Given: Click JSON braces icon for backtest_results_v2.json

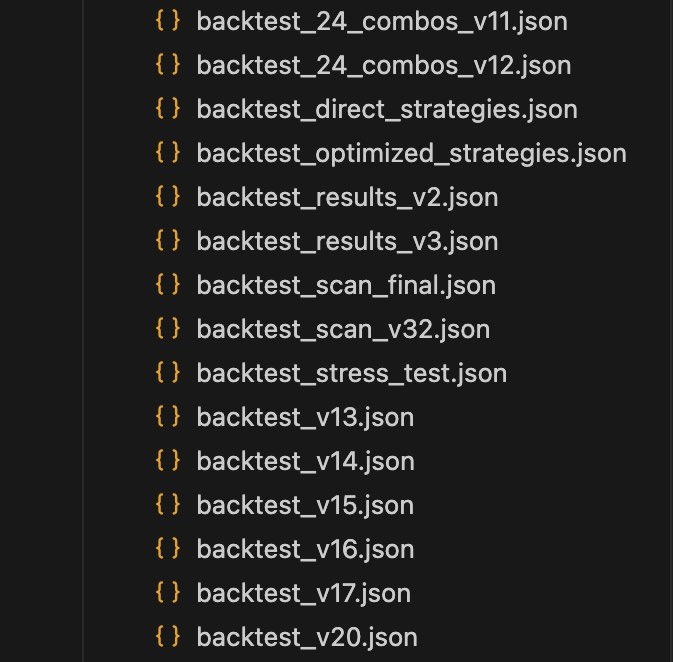Looking at the screenshot, I should point(167,197).
